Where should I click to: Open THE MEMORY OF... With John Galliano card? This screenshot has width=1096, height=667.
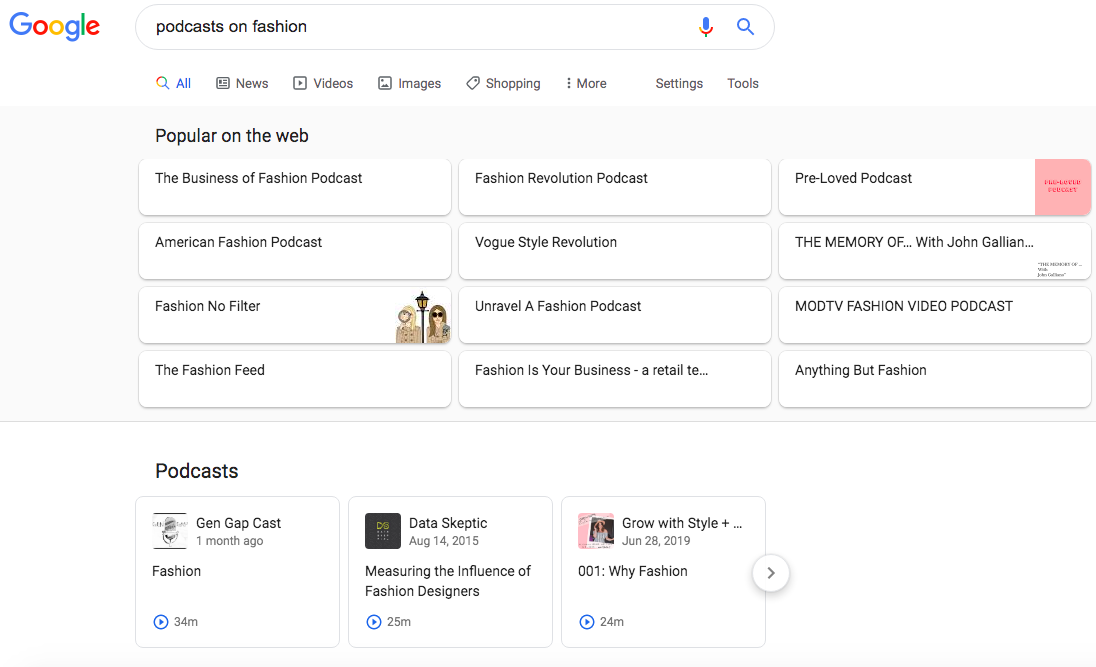click(x=935, y=251)
